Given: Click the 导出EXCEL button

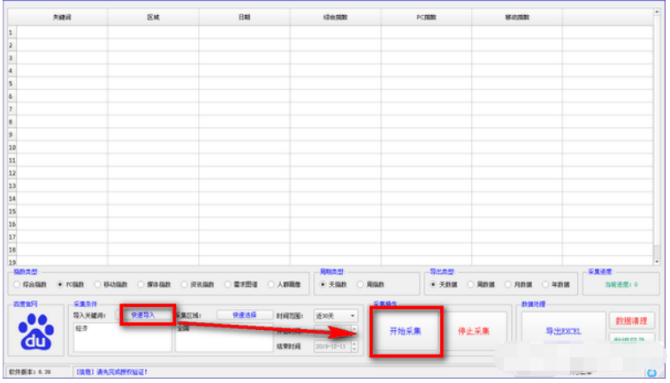Looking at the screenshot, I should click(563, 331).
